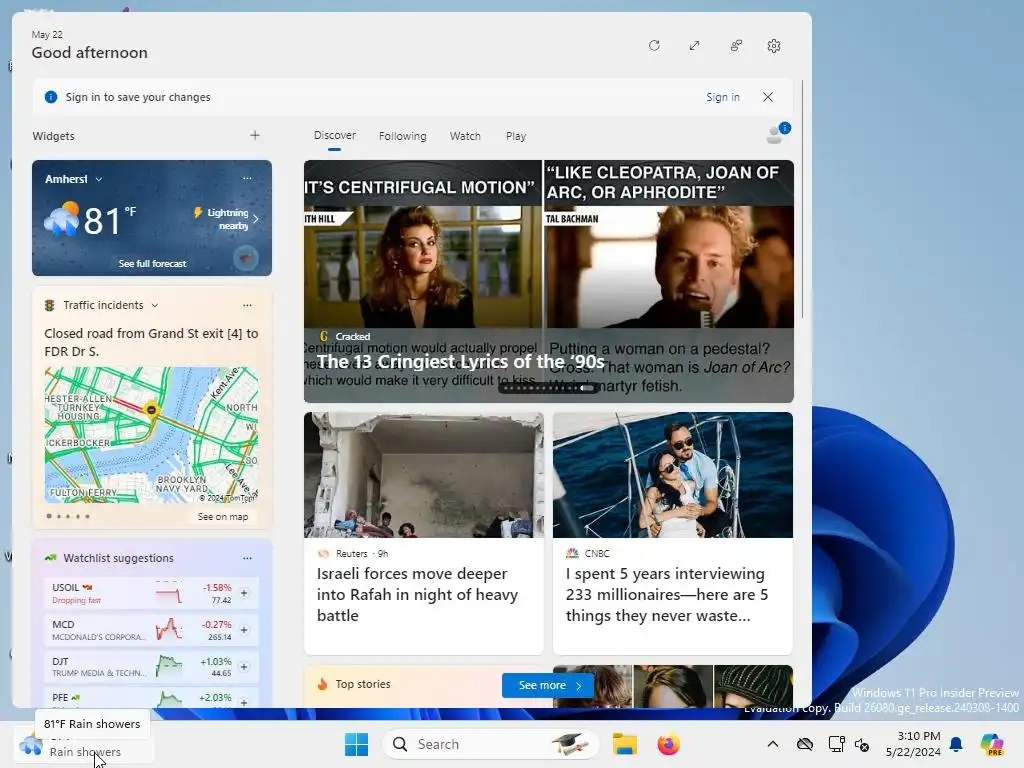Open the icon left of settings gear
Viewport: 1024px width, 768px height.
(x=736, y=46)
